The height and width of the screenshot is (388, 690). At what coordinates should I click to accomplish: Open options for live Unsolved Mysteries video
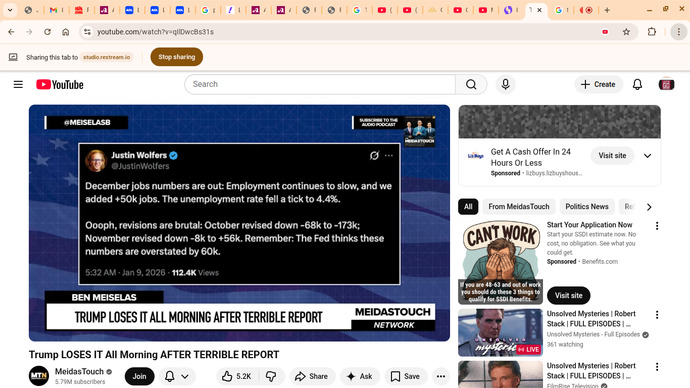[x=657, y=315]
